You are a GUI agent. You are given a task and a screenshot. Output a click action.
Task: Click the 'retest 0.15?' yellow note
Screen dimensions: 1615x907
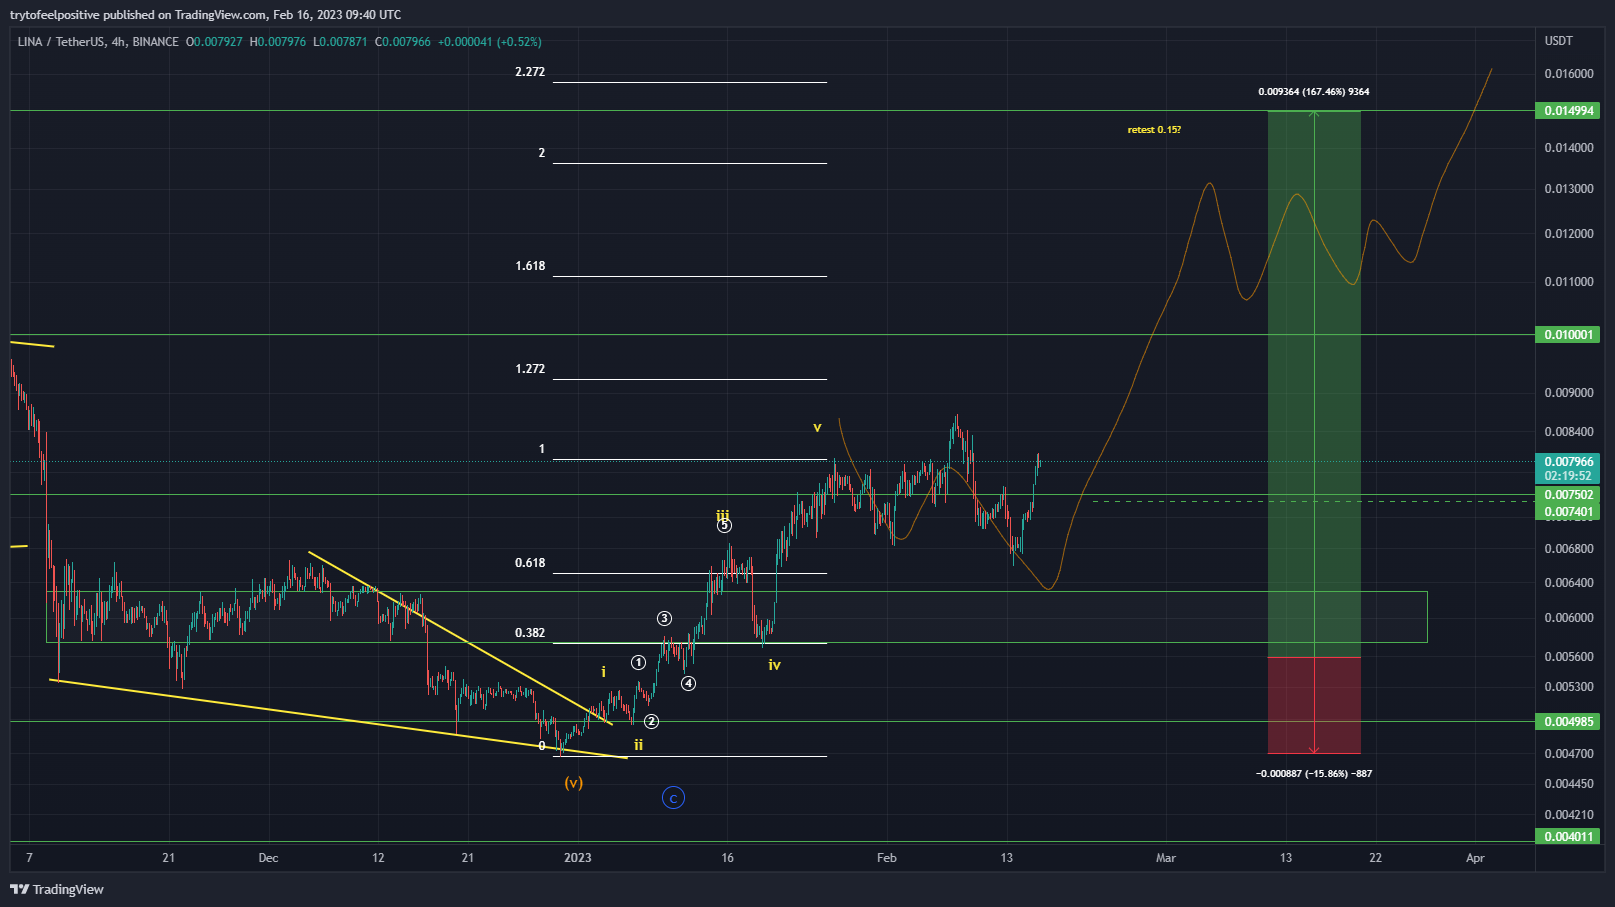pyautogui.click(x=1154, y=130)
